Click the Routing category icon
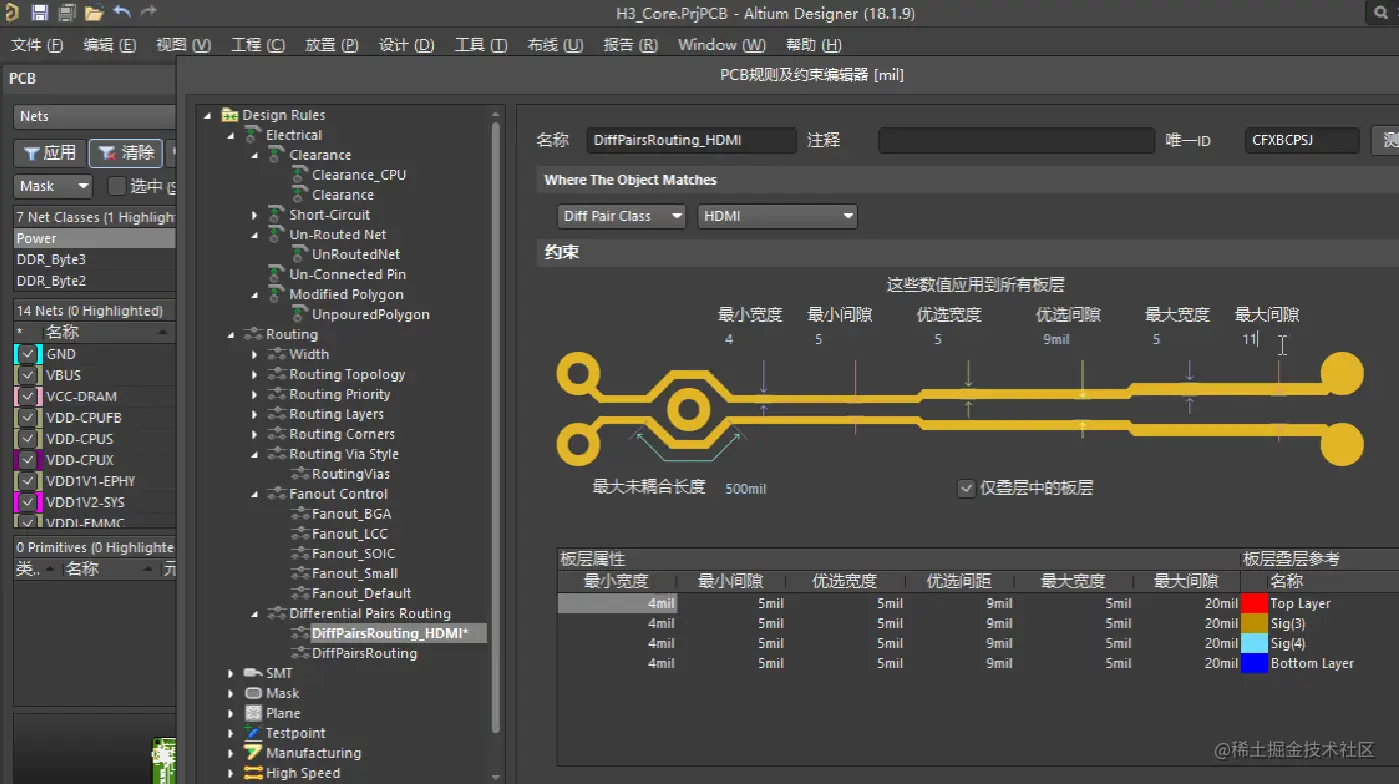Viewport: 1399px width, 784px height. (x=253, y=334)
